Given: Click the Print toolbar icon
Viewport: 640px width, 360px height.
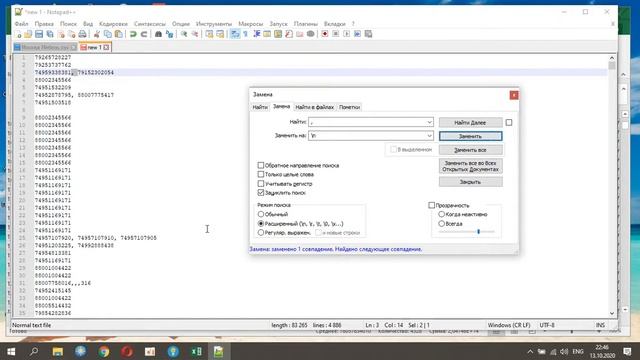Looking at the screenshot, I should (82, 34).
